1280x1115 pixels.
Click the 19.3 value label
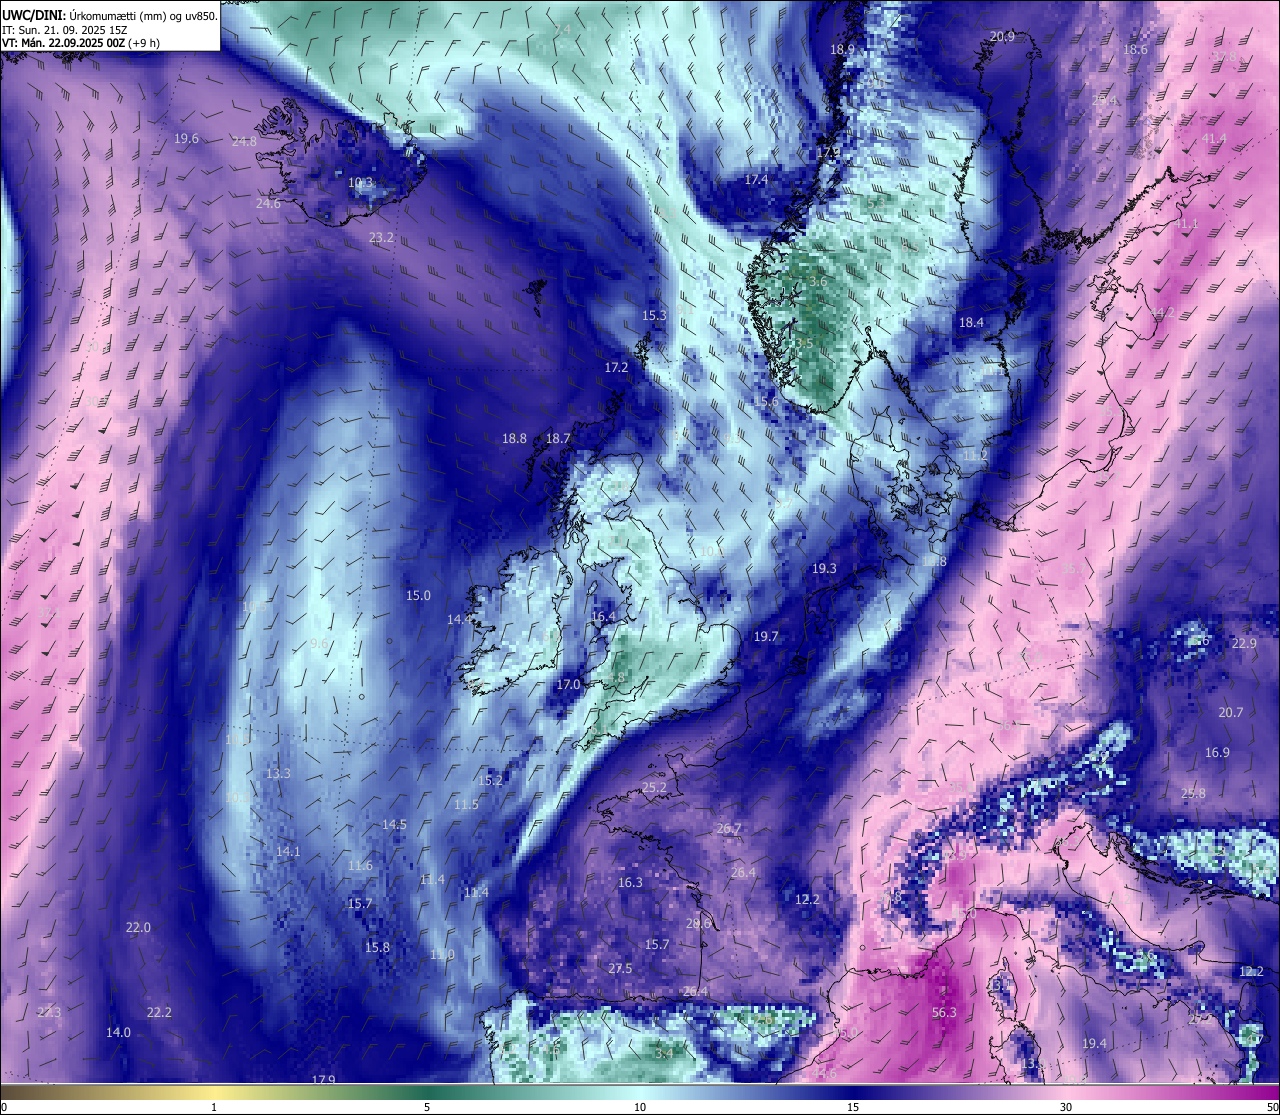[x=824, y=568]
